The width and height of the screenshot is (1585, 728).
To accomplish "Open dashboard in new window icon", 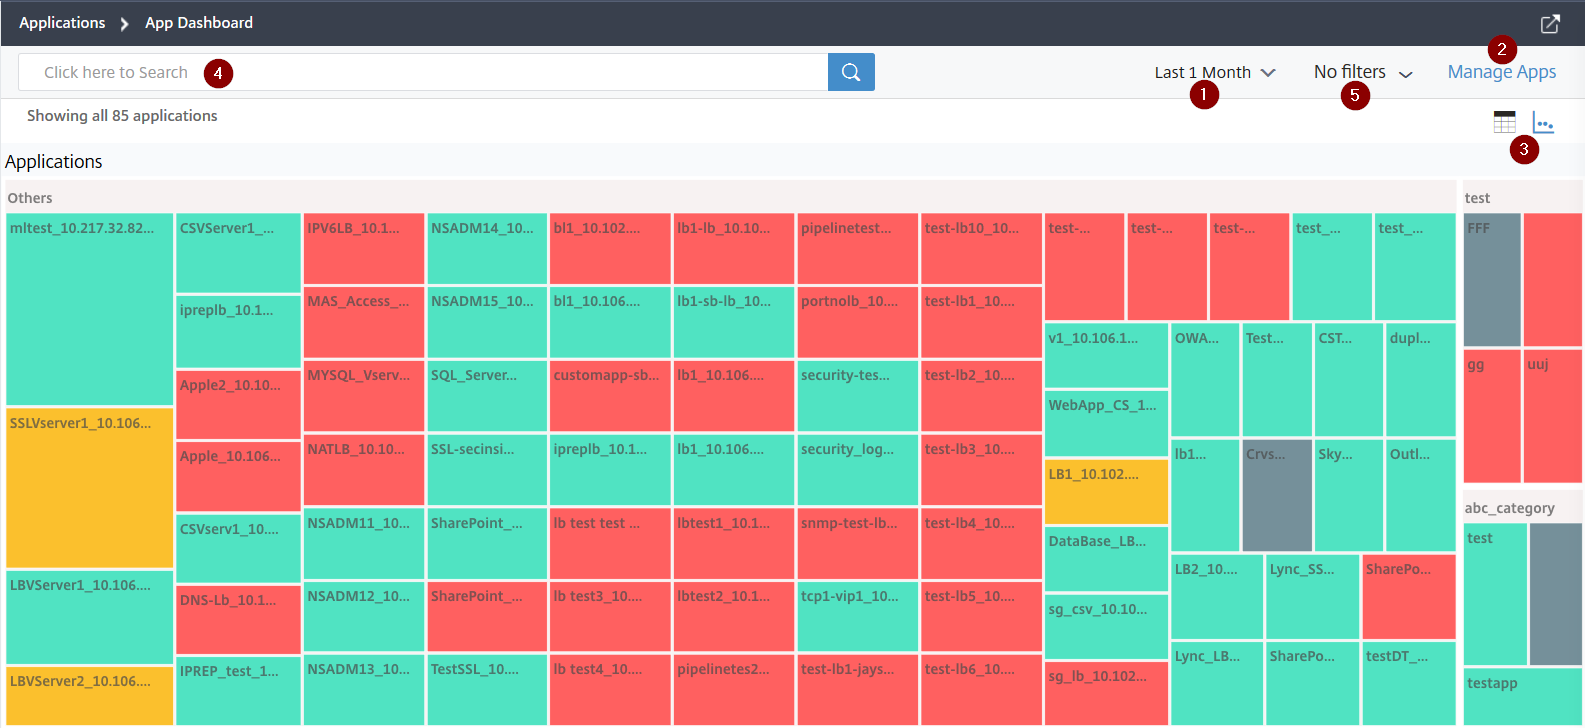I will tap(1550, 24).
